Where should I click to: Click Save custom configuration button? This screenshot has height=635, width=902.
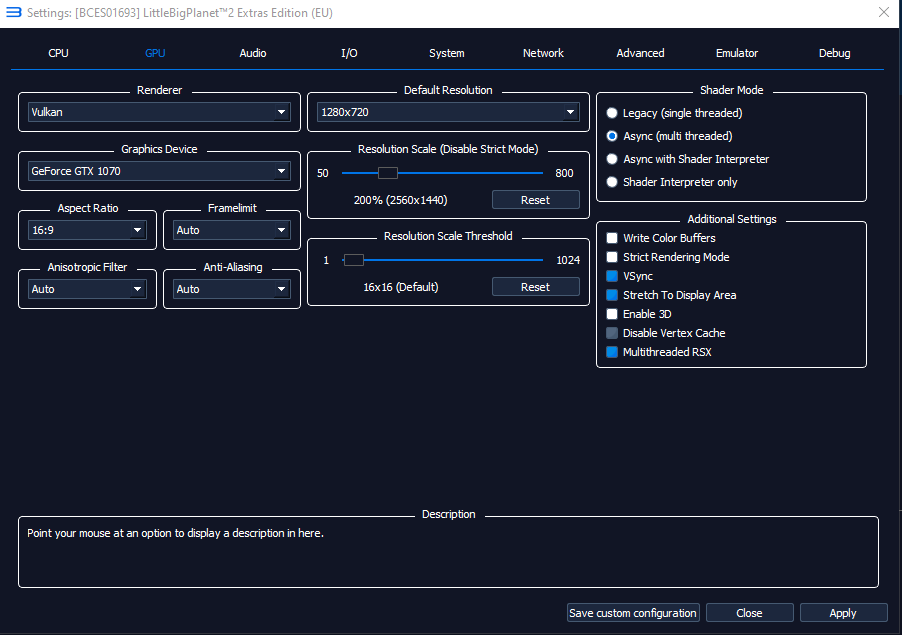(633, 613)
